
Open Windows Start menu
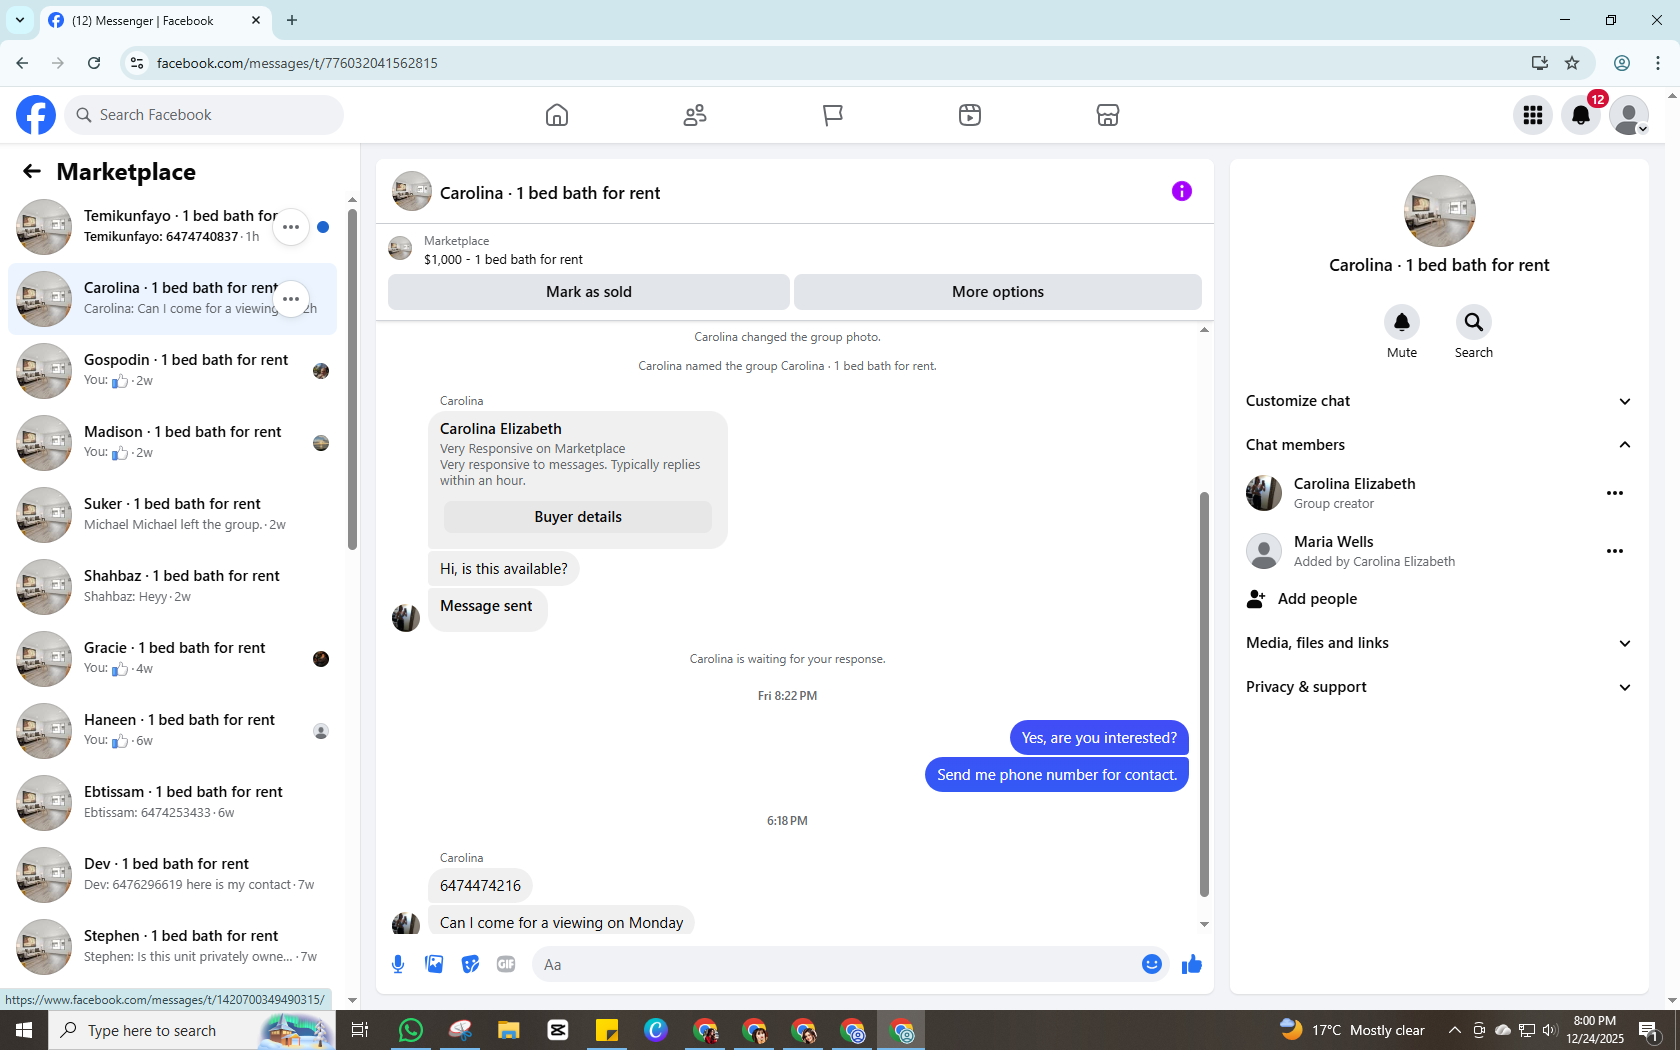coord(24,1030)
